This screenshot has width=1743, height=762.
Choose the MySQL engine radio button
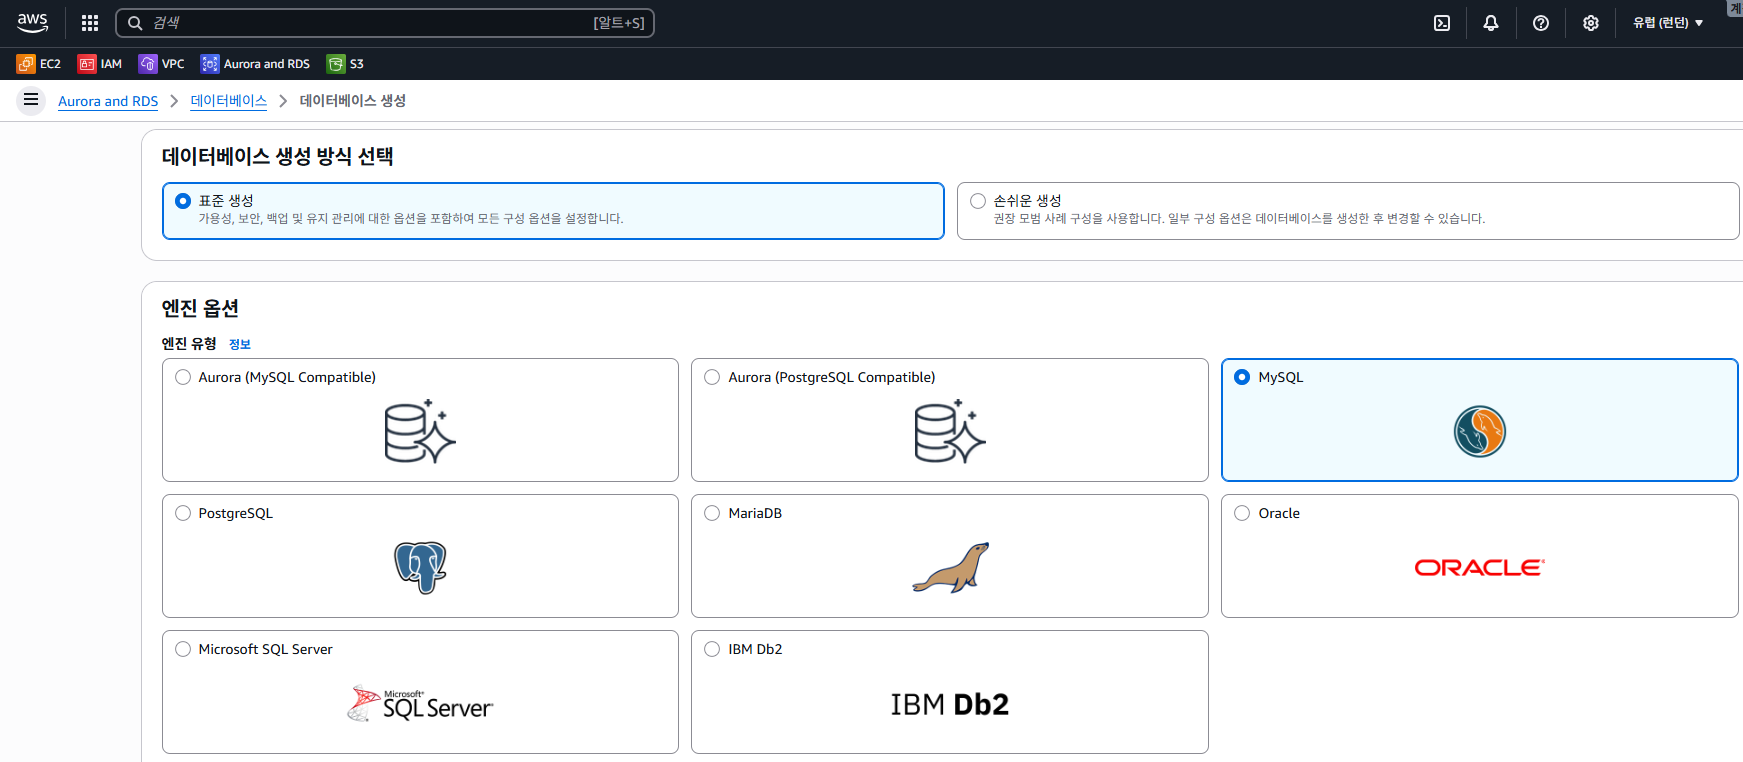tap(1242, 377)
